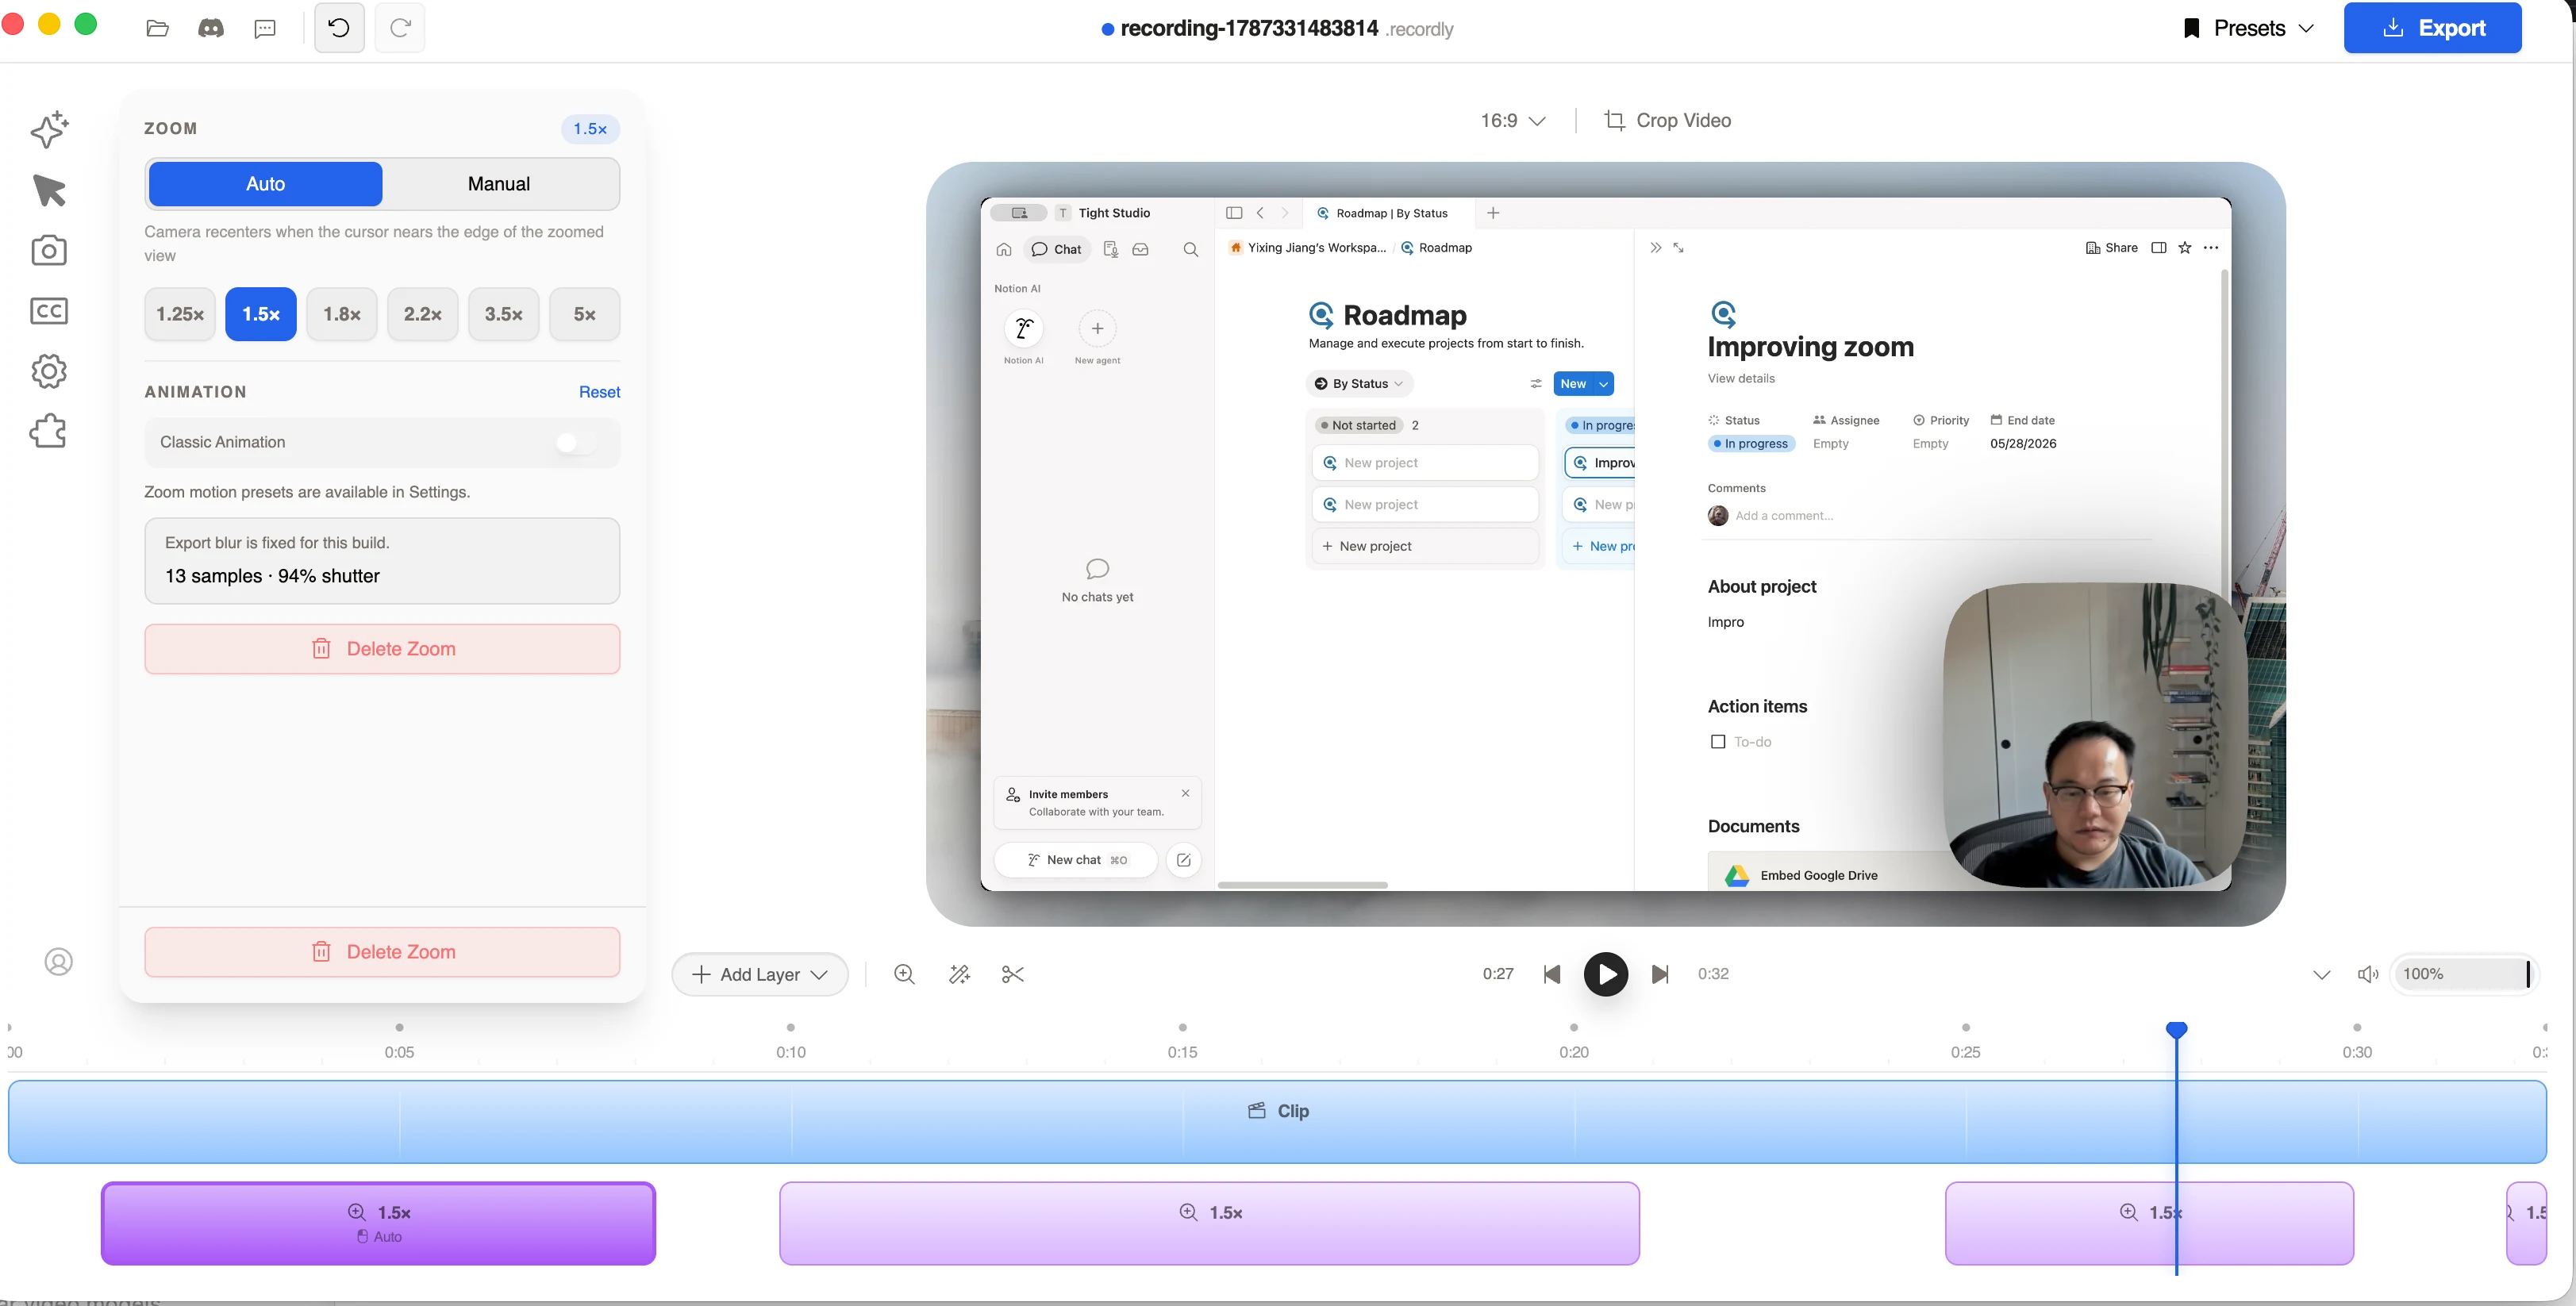The height and width of the screenshot is (1306, 2576).
Task: Open the CC captions panel
Action: pos(49,311)
